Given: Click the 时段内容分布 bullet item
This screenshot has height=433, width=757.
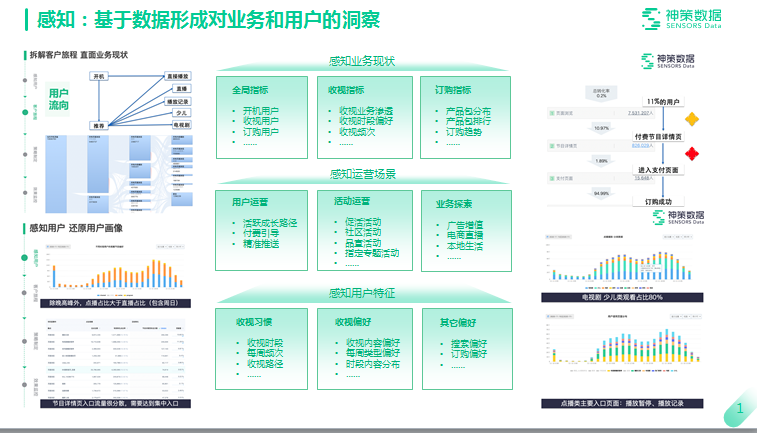Looking at the screenshot, I should point(373,364).
